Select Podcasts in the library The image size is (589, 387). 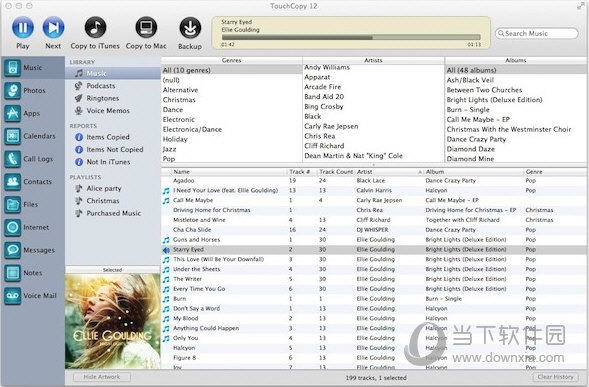pos(113,86)
